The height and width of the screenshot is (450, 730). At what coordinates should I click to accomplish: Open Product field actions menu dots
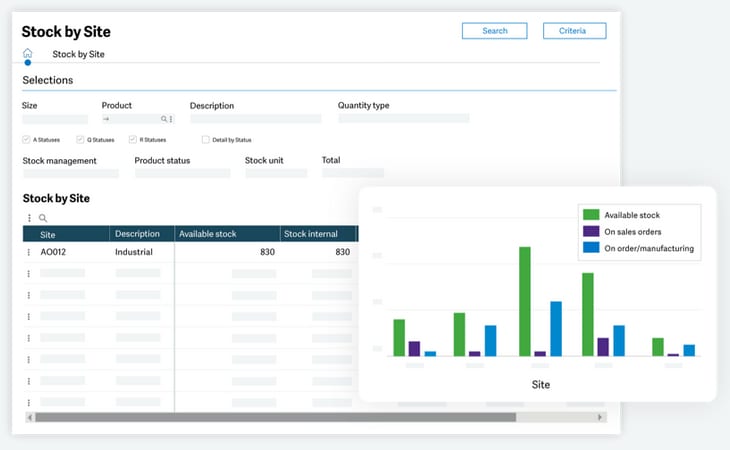coord(171,119)
